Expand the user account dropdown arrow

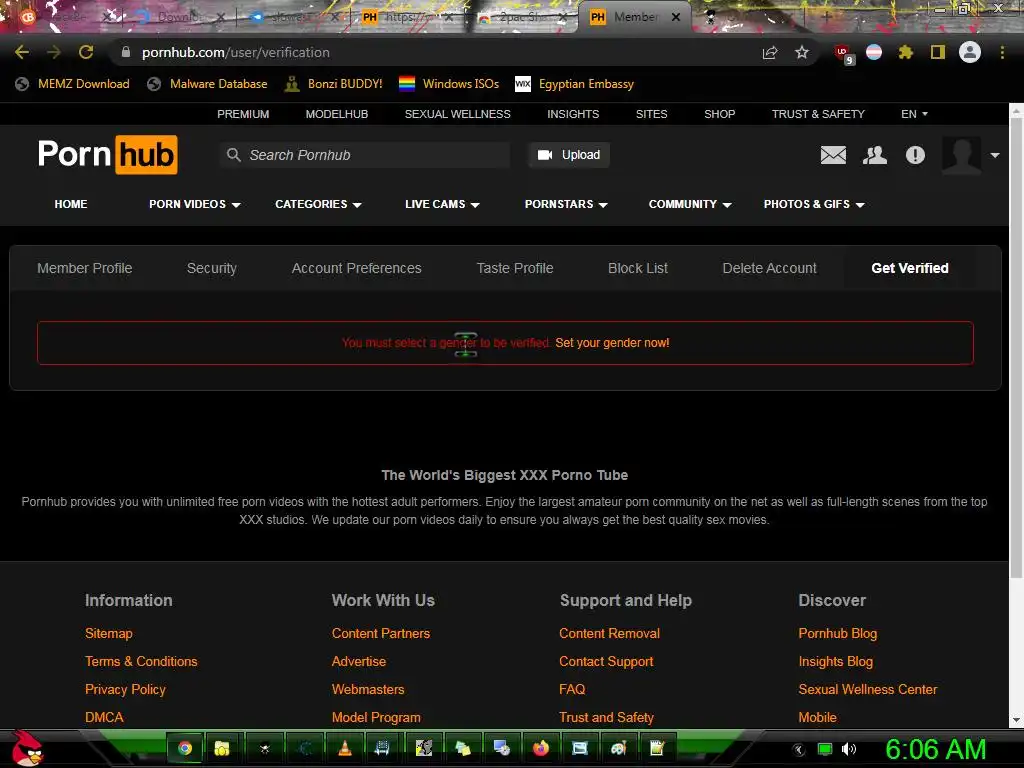995,155
